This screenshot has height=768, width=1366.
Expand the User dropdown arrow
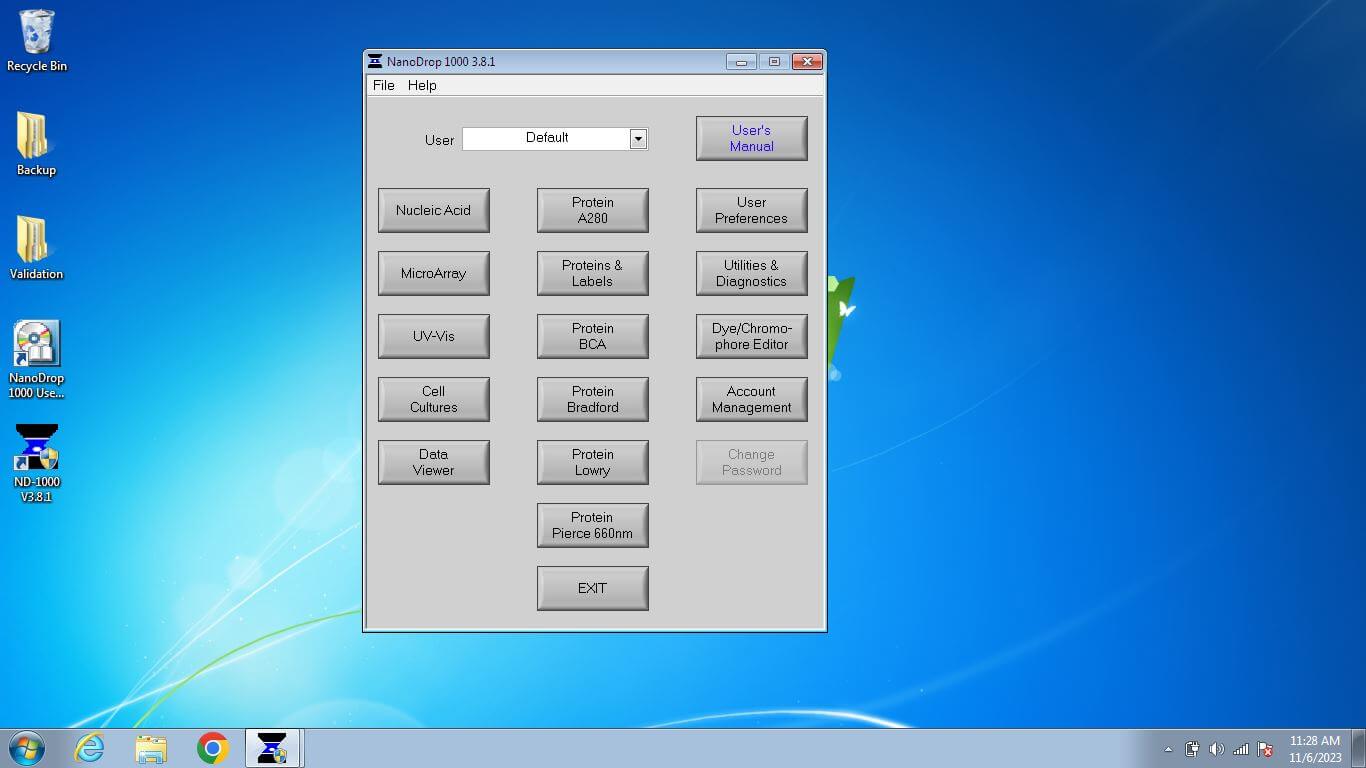tap(638, 139)
